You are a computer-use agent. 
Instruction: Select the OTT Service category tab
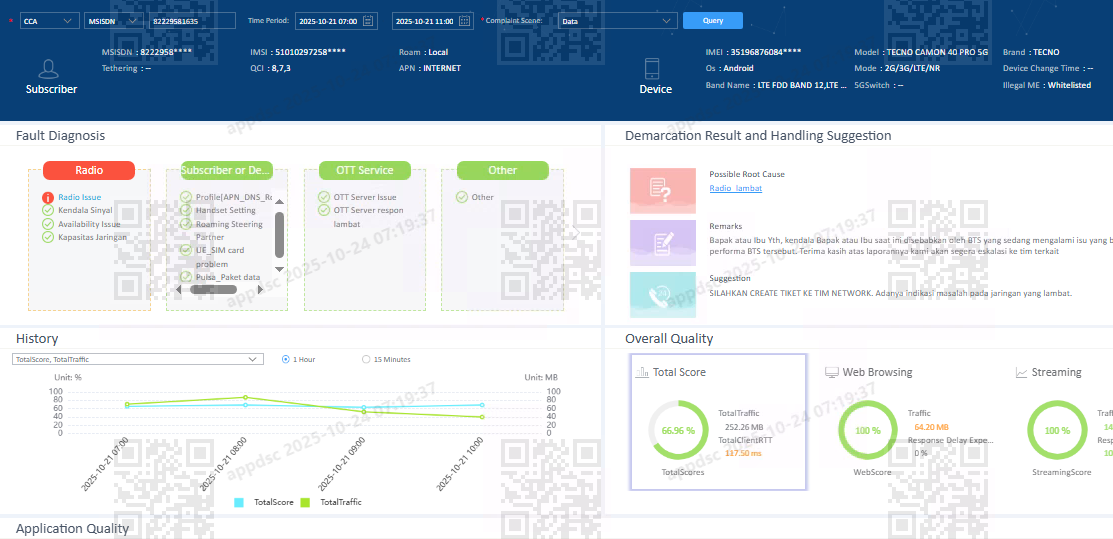point(365,170)
